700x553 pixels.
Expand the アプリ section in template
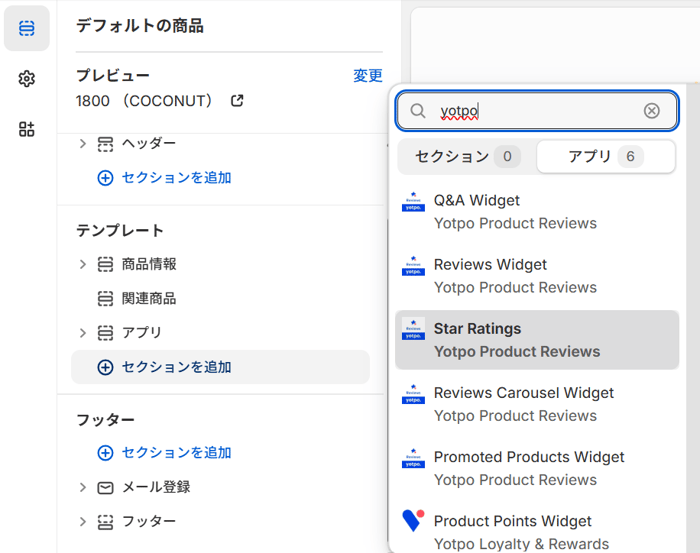83,333
